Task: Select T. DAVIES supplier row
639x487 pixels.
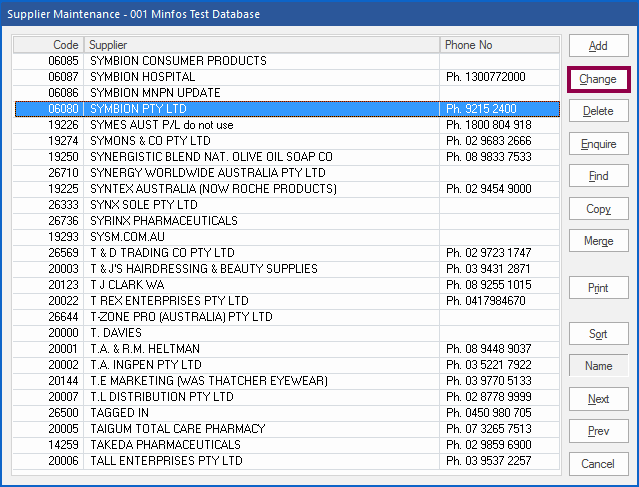Action: [286, 333]
